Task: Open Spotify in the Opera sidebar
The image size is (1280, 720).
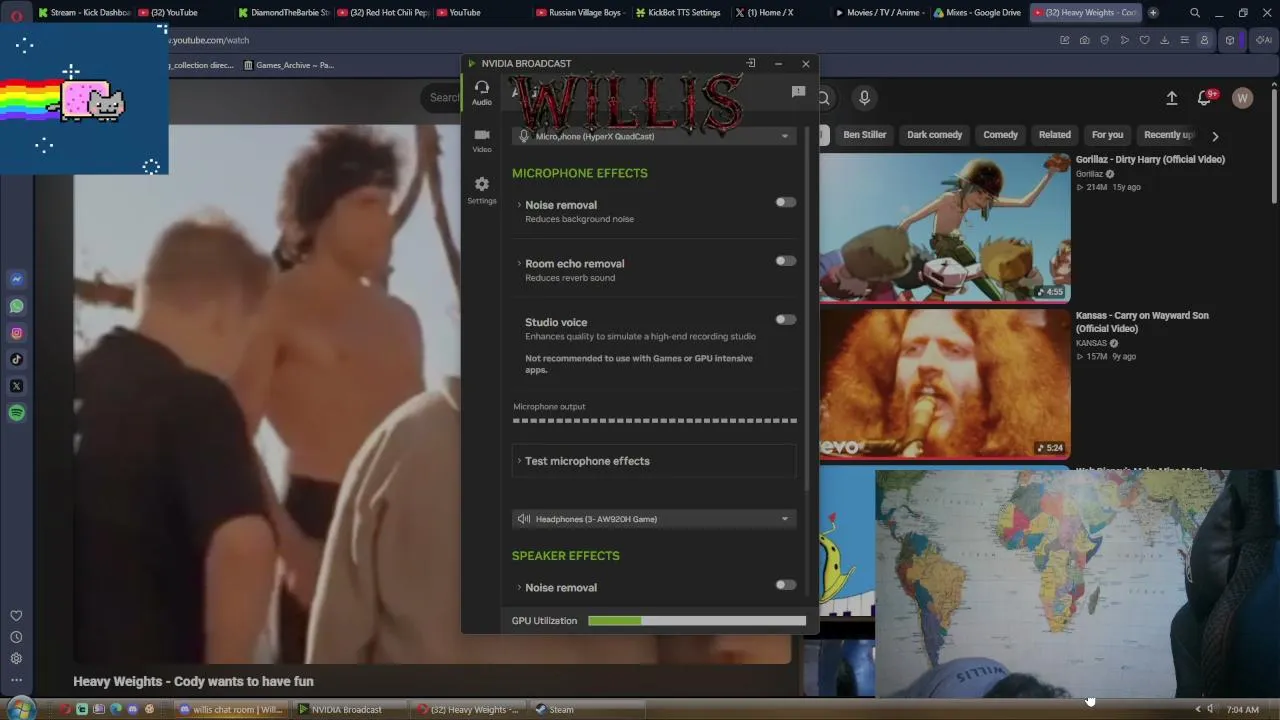Action: click(17, 413)
